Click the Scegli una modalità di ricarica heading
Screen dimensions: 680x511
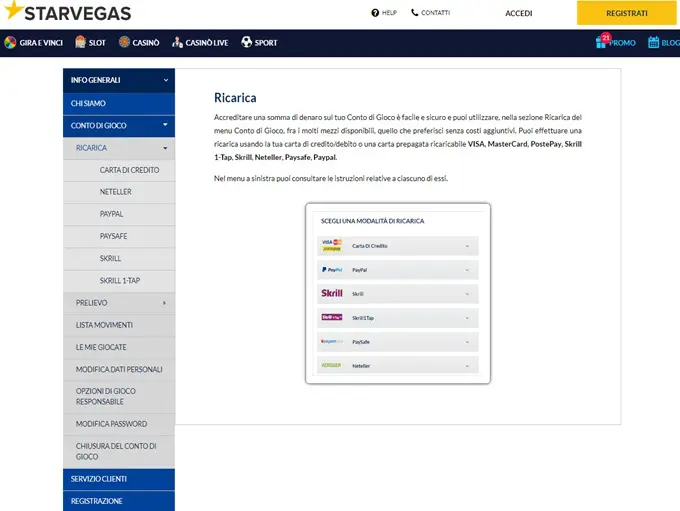373,221
